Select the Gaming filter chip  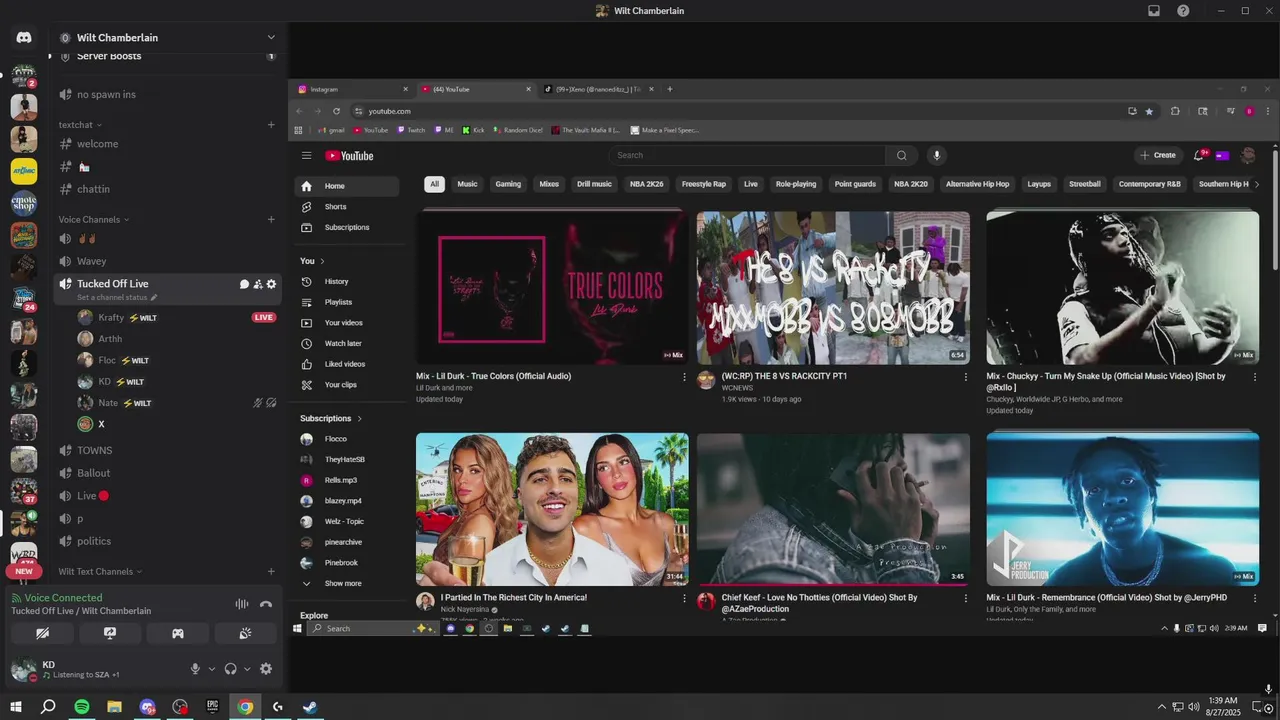click(508, 184)
